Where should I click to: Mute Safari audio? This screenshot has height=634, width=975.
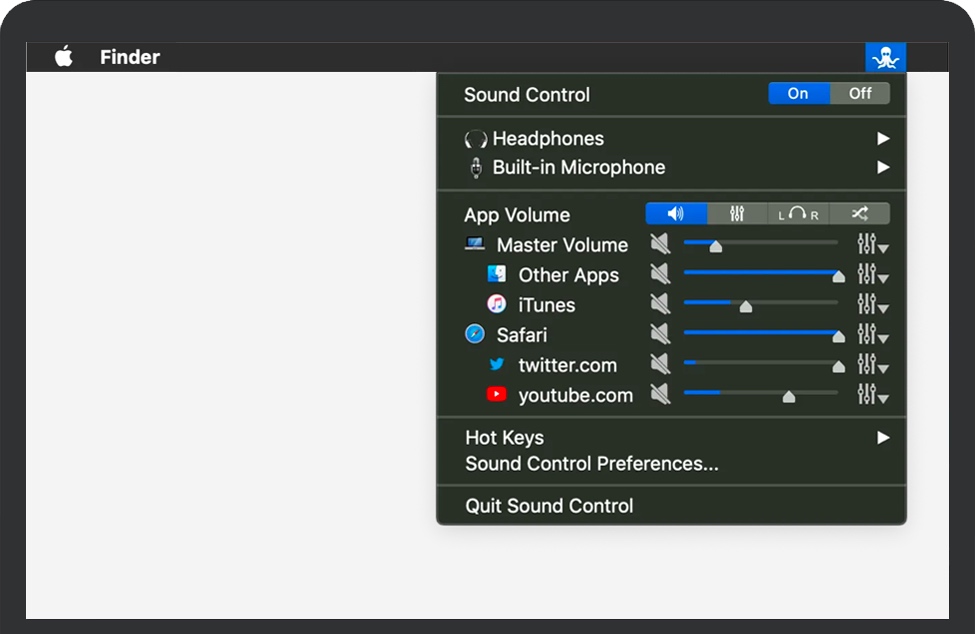click(661, 334)
